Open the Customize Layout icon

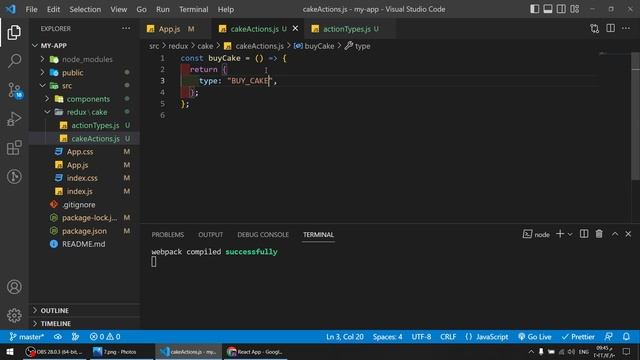tap(575, 9)
